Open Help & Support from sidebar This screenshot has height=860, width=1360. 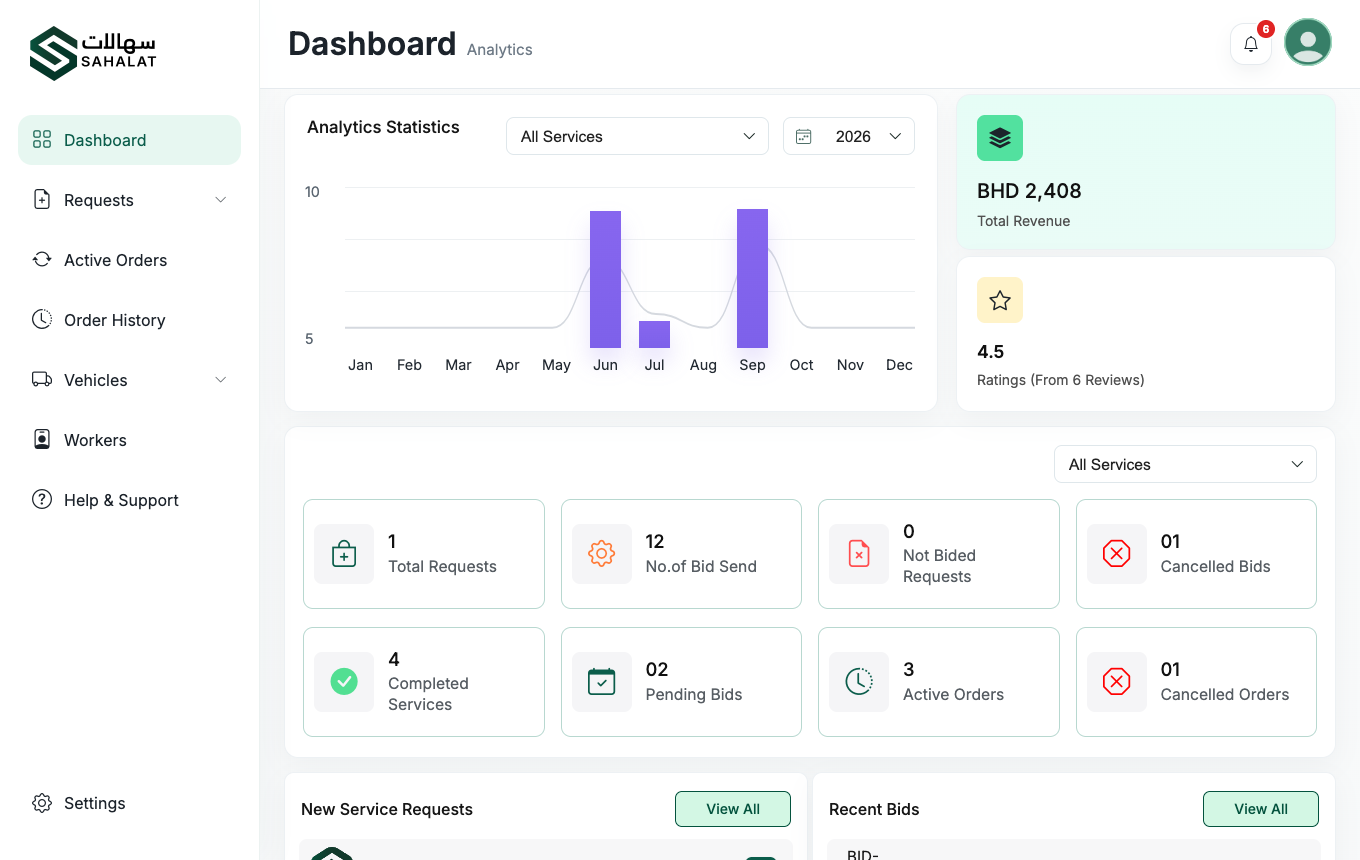129,500
